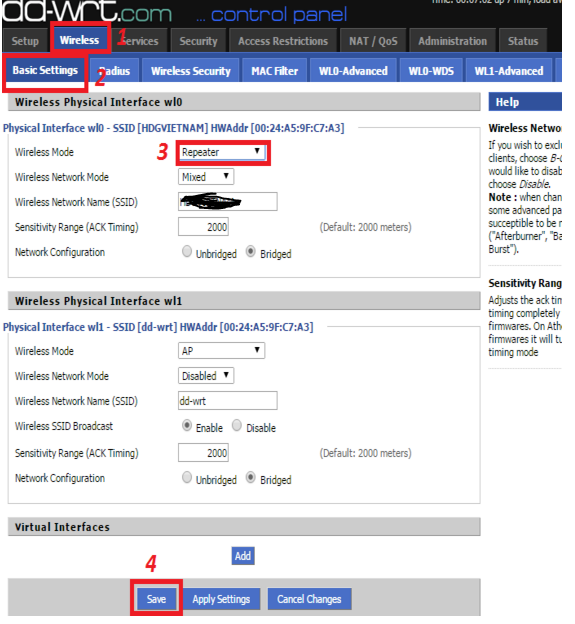
Task: Open the Wireless Security sub-tab
Action: coord(191,71)
